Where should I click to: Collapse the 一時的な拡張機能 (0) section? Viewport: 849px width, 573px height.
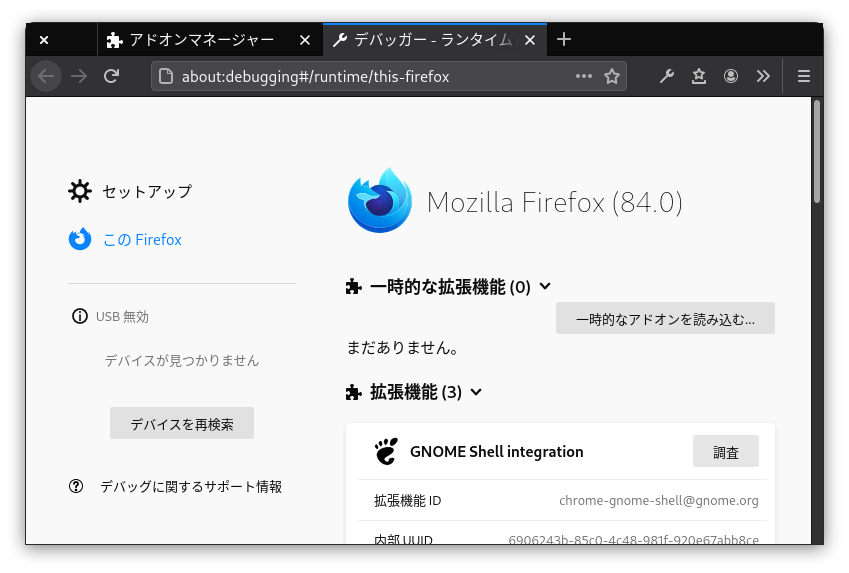coord(545,286)
